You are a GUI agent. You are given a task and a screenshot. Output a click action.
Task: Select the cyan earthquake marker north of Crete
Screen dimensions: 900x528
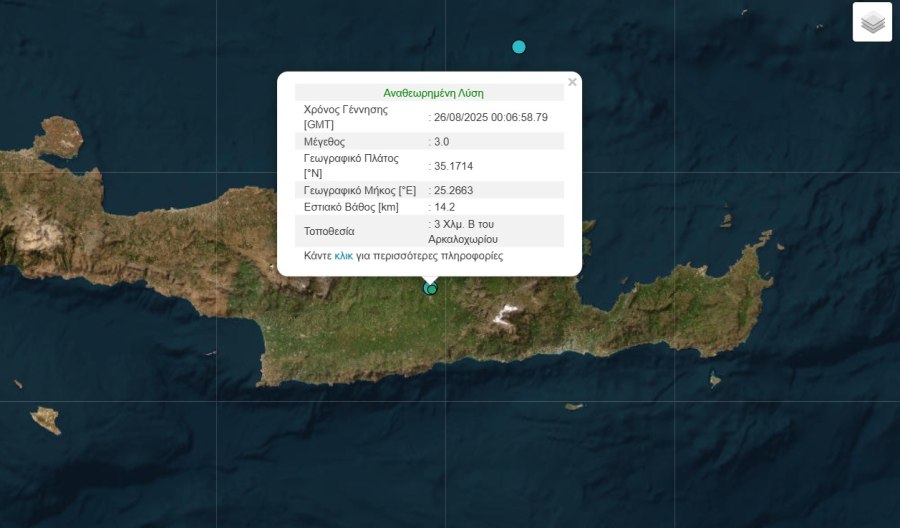click(x=519, y=47)
